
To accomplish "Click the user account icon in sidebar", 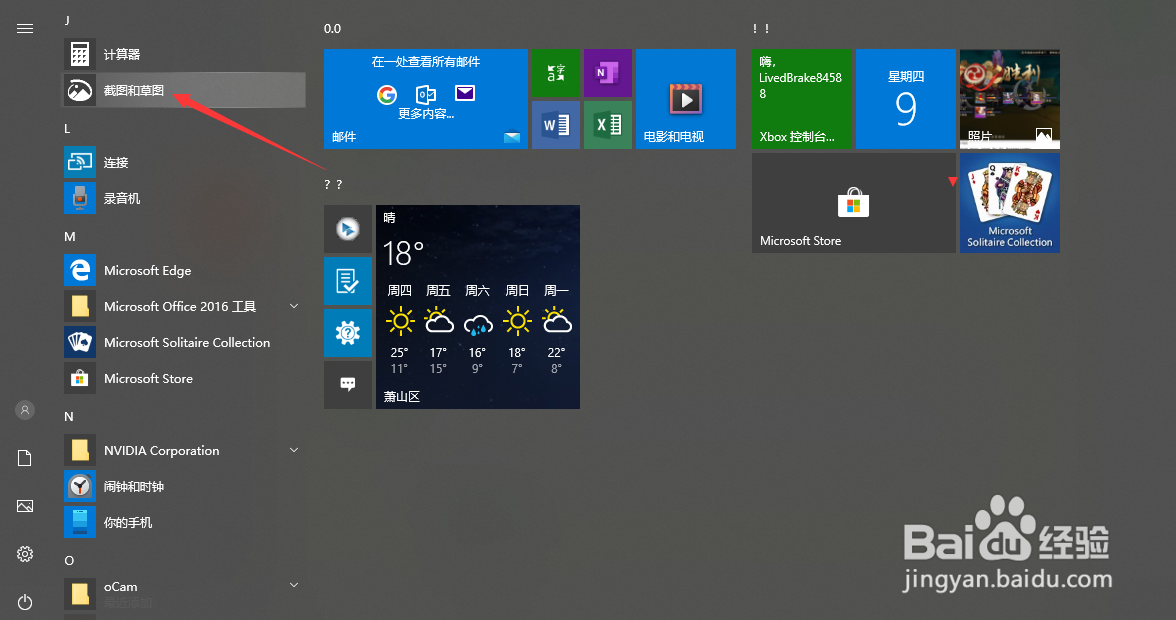I will tap(25, 410).
